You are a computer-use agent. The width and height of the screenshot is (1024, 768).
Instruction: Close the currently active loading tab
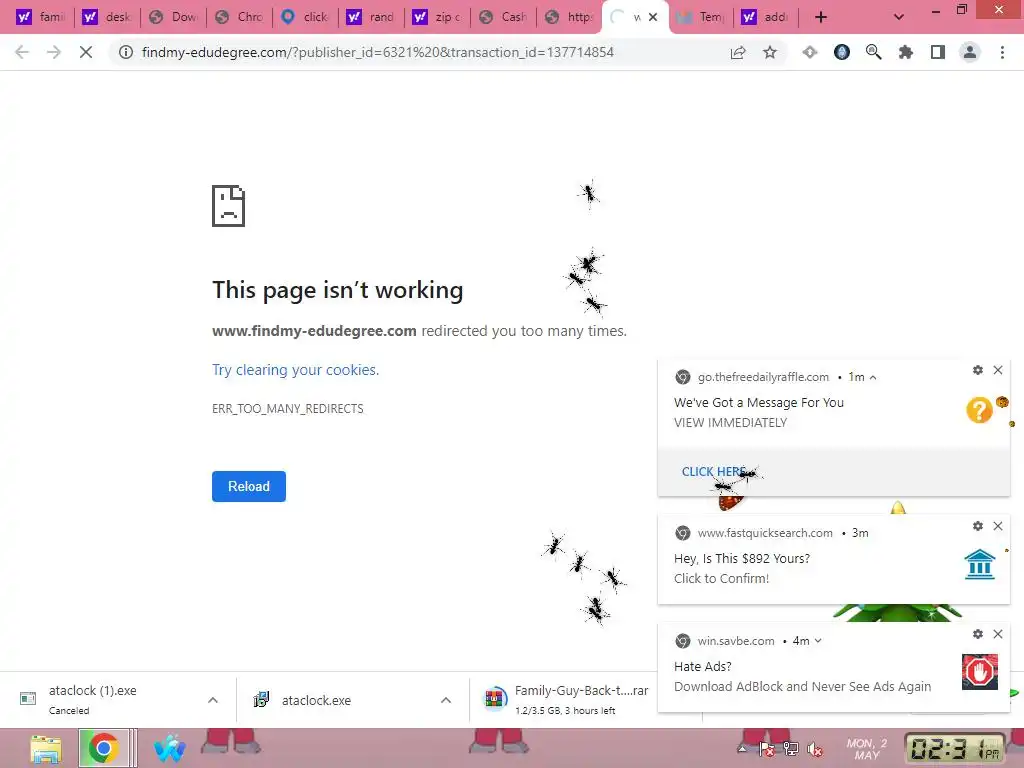(653, 17)
